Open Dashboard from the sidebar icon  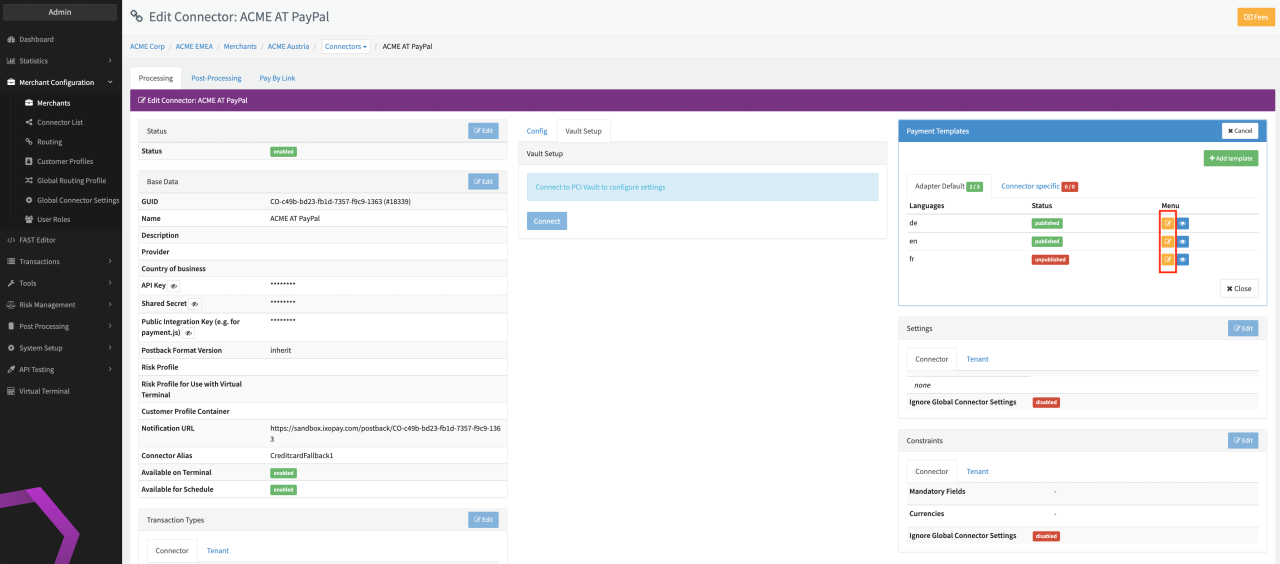pyautogui.click(x=11, y=39)
